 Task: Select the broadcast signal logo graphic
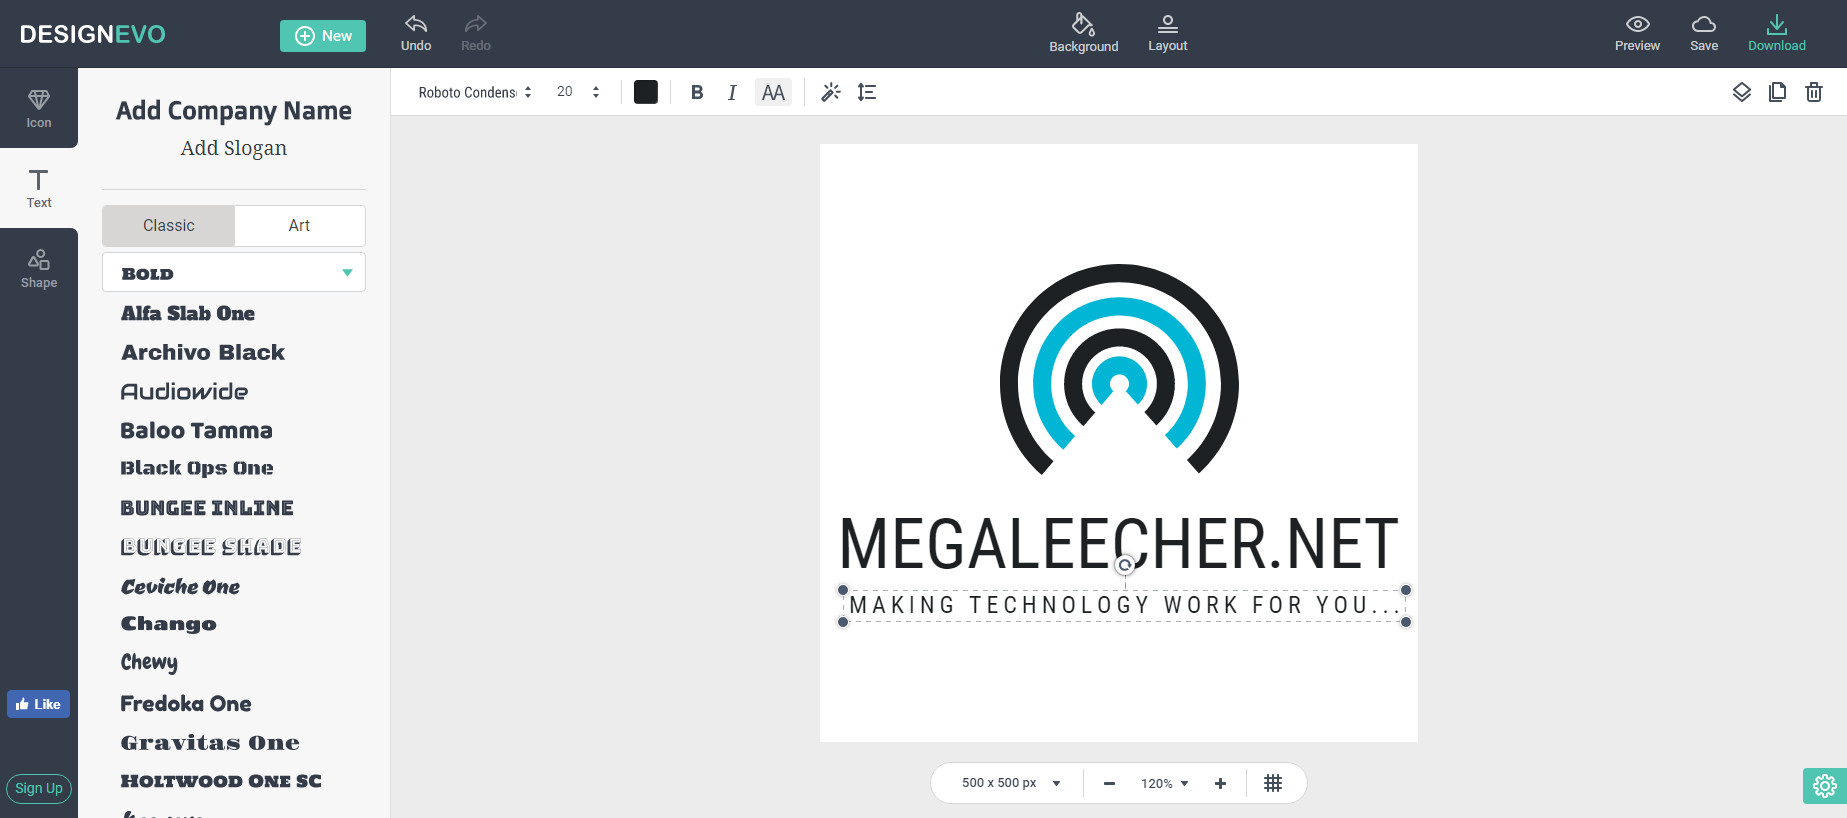(x=1119, y=369)
